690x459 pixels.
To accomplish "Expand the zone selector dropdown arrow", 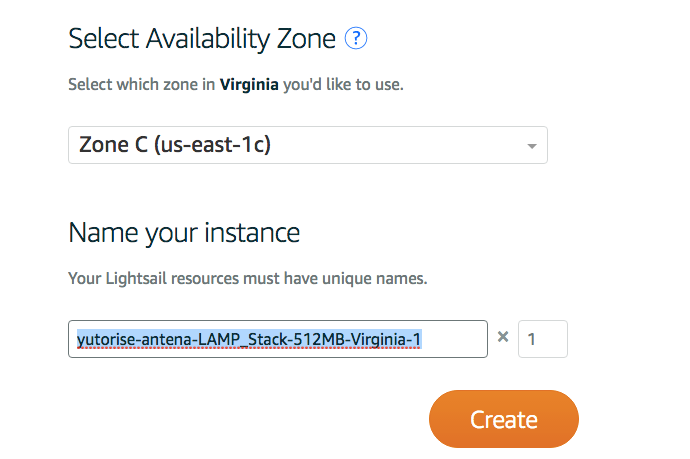I will pos(532,146).
